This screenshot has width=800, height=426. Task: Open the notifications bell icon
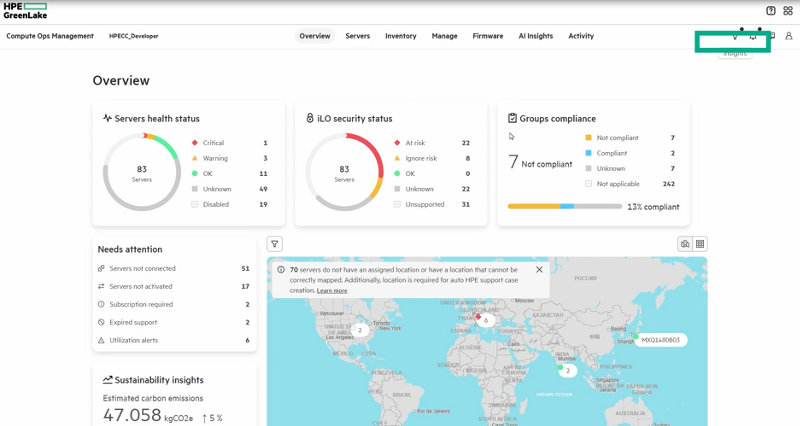click(753, 37)
